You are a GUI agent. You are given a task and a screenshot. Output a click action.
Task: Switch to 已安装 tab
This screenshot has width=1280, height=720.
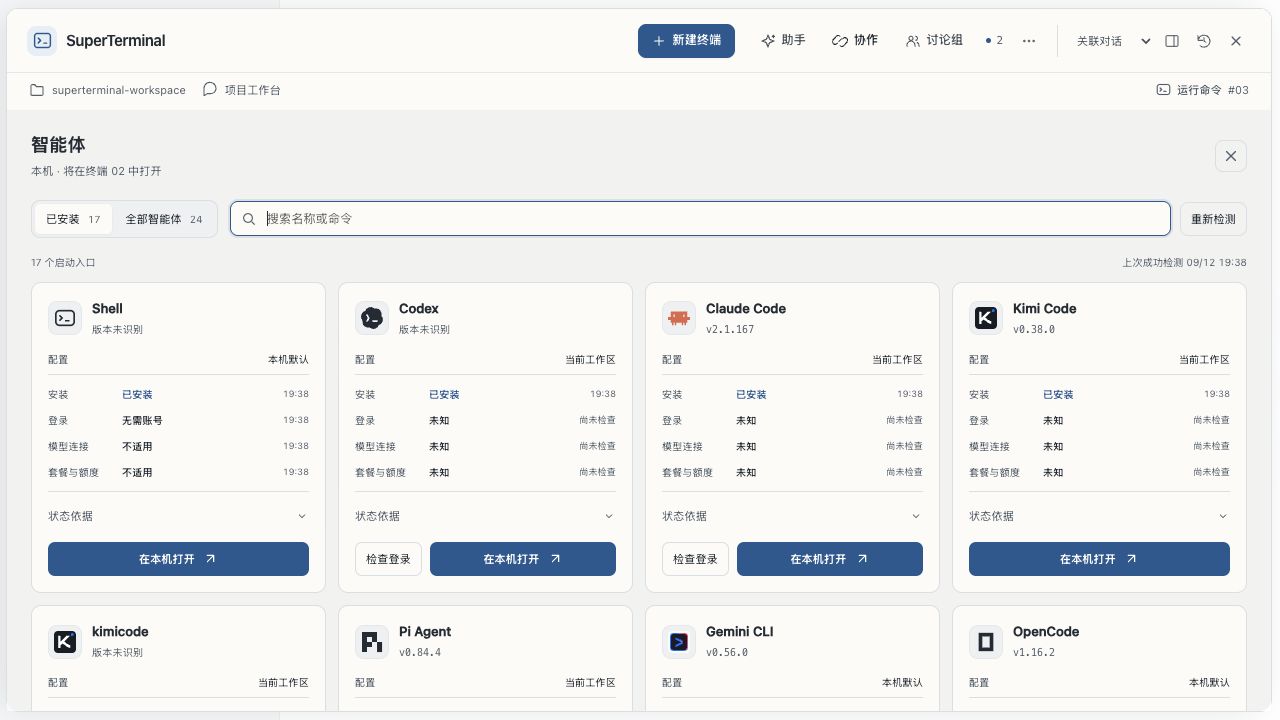(73, 219)
